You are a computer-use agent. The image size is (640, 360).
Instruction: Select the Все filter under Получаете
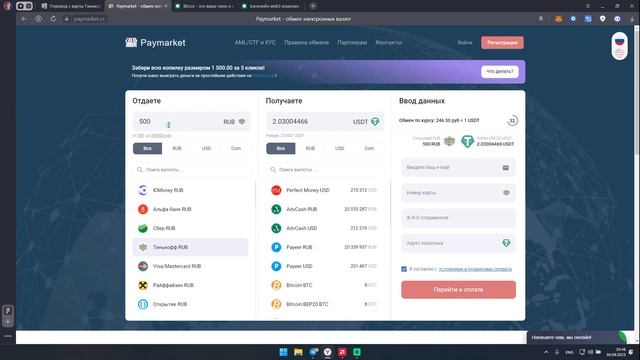281,148
